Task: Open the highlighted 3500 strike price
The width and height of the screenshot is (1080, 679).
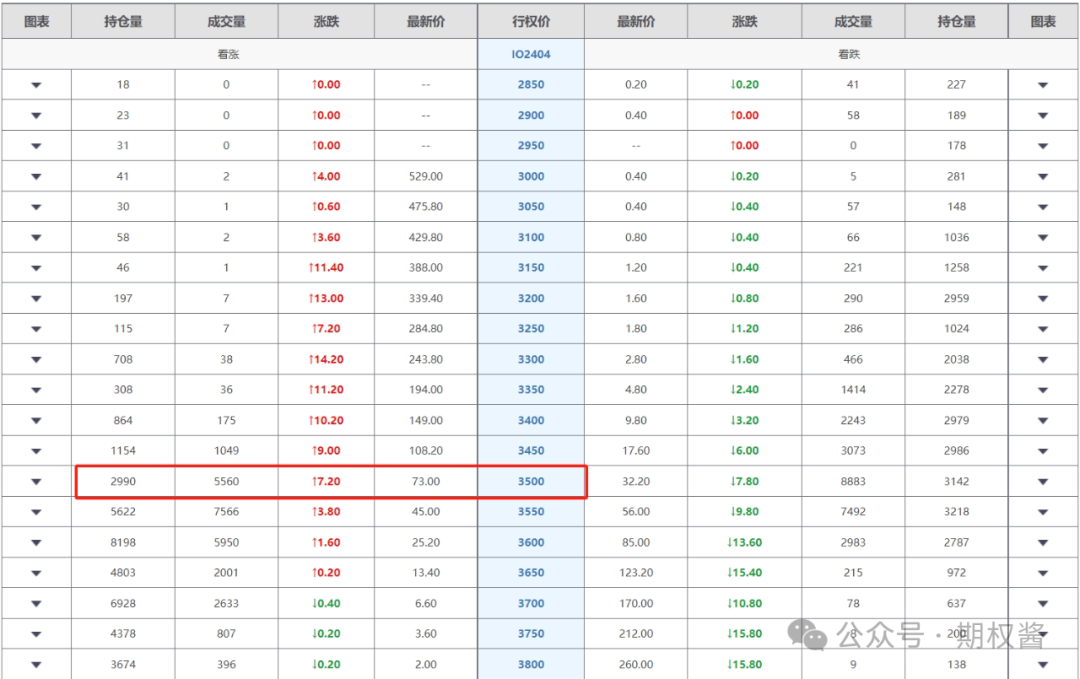Action: pos(531,481)
